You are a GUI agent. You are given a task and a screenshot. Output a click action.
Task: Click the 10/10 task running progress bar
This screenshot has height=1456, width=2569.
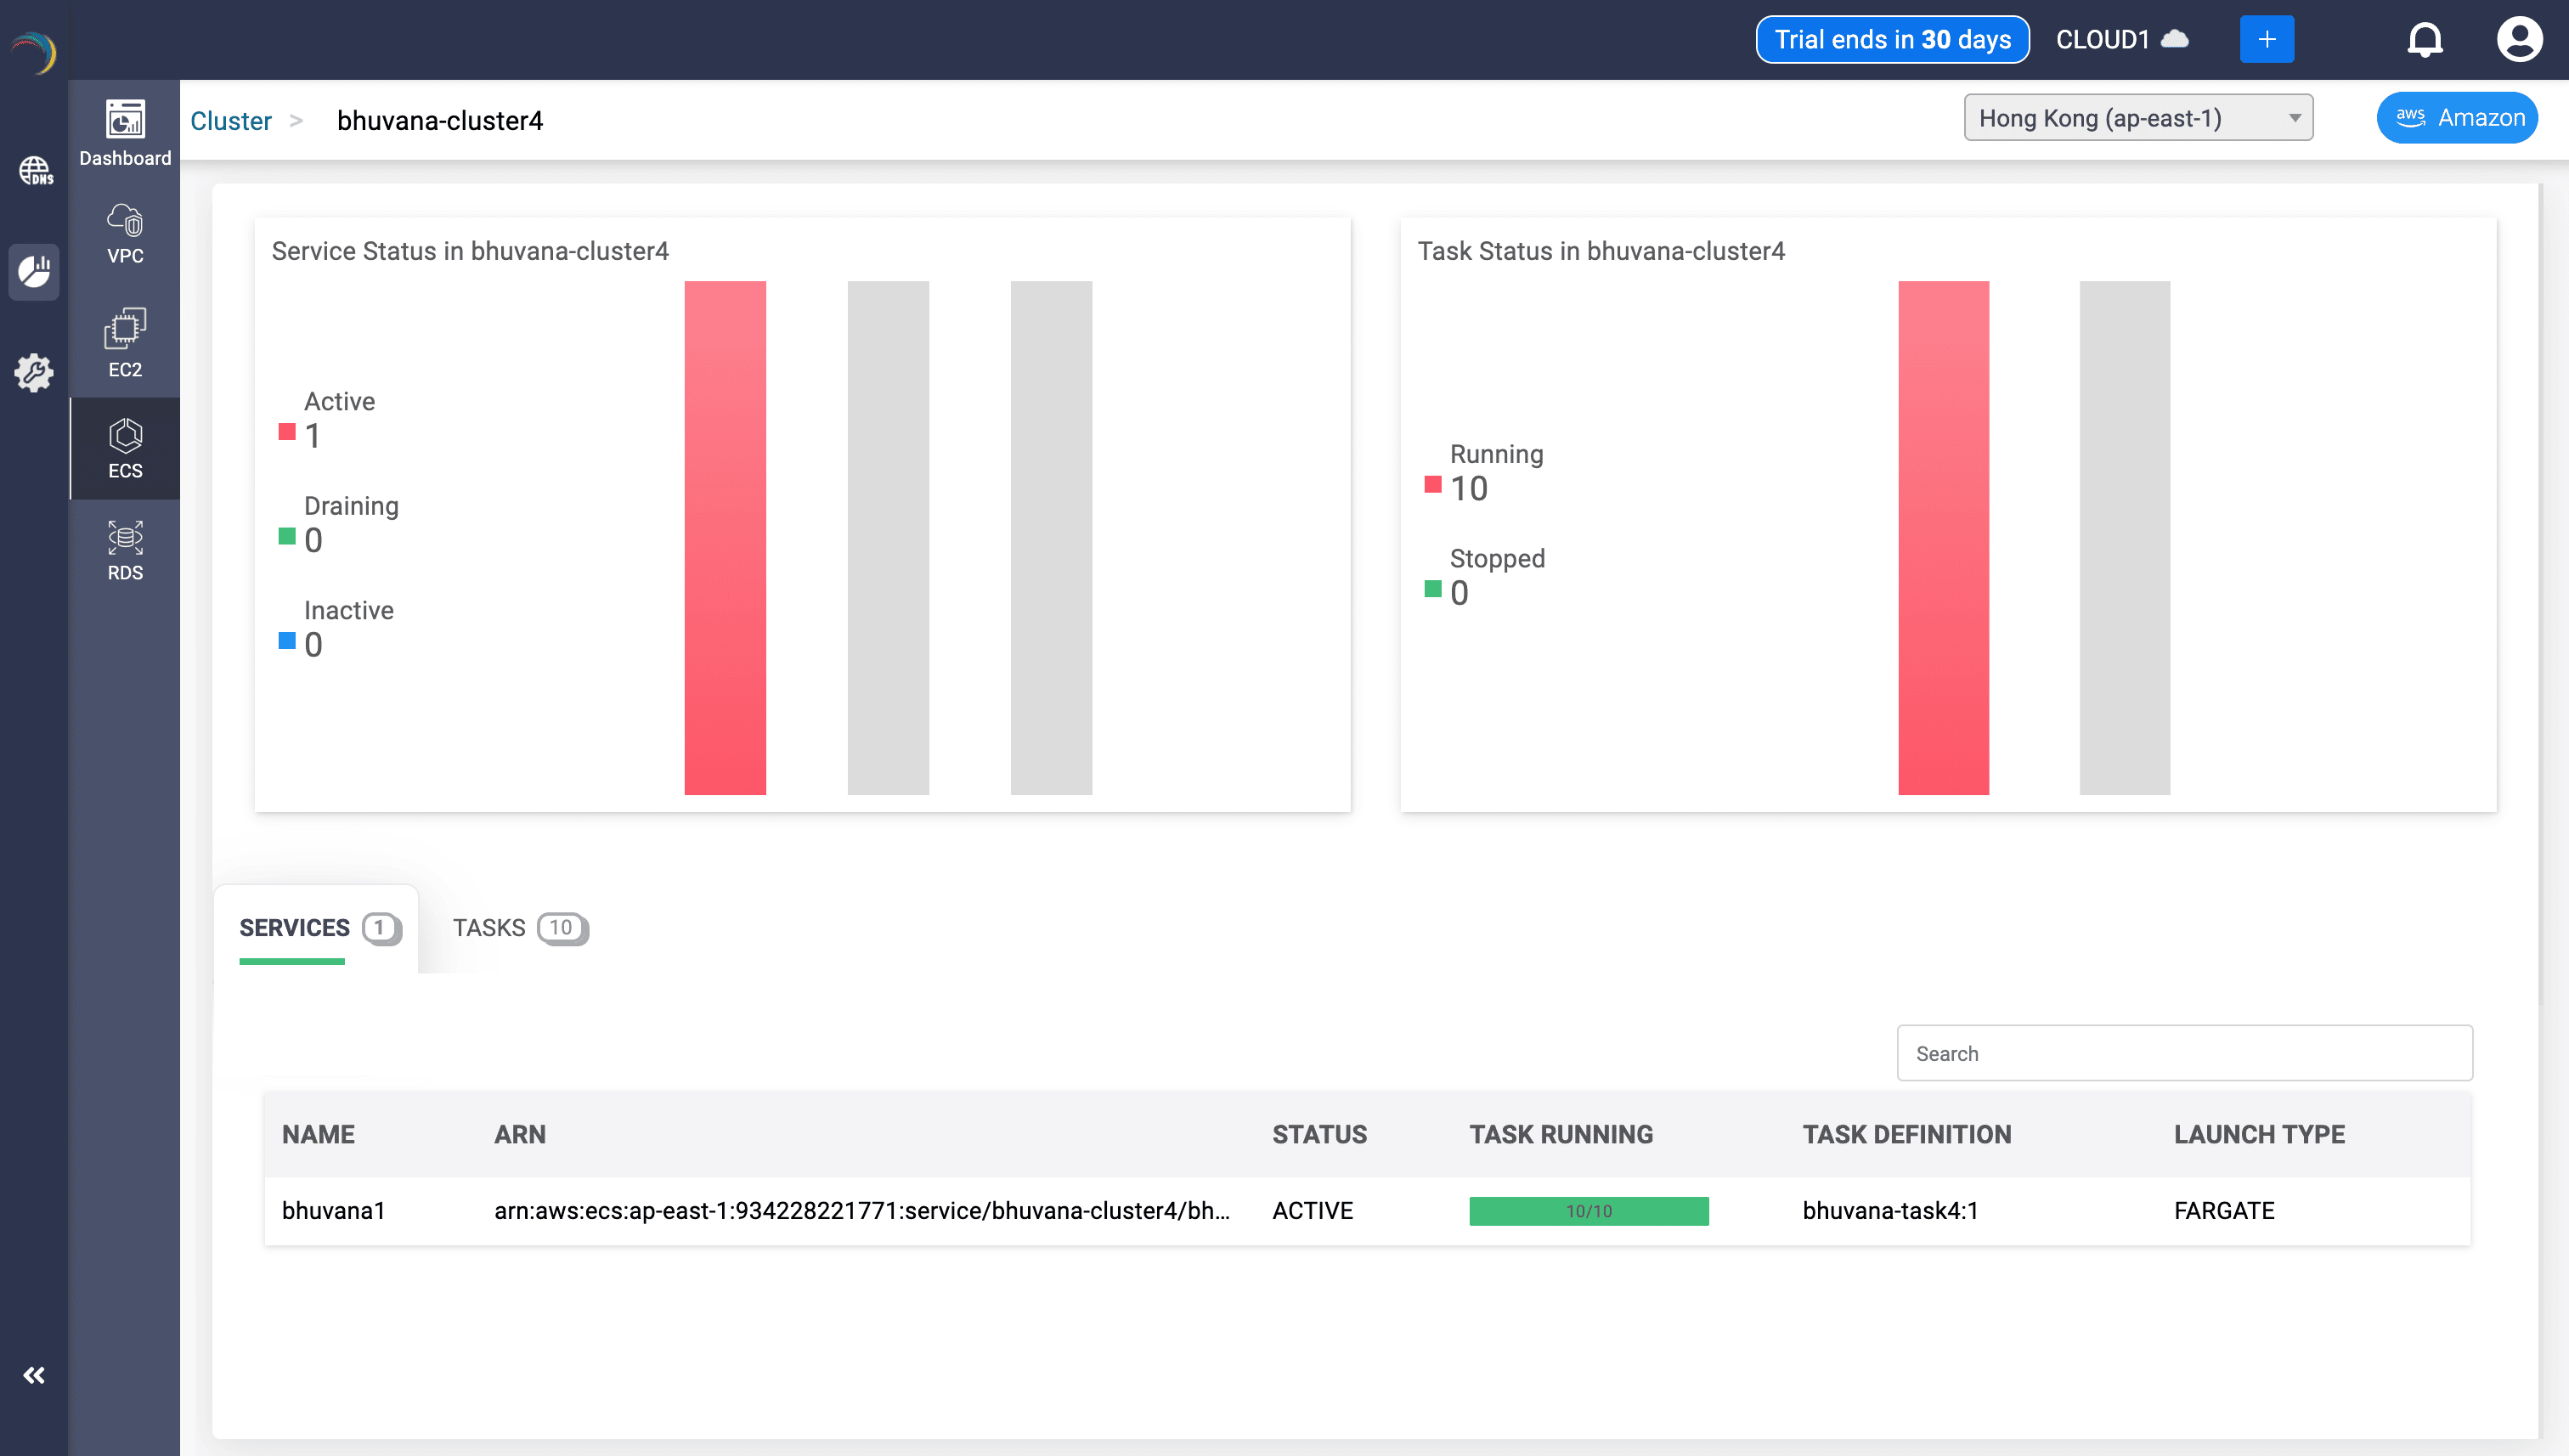[x=1588, y=1211]
